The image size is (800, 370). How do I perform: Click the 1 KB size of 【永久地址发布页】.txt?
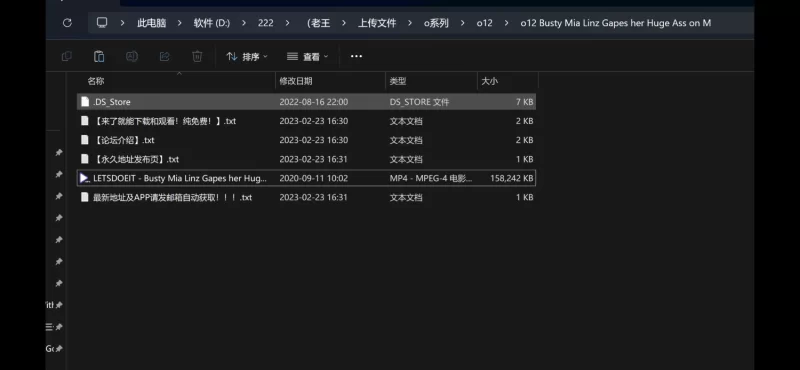click(x=524, y=159)
